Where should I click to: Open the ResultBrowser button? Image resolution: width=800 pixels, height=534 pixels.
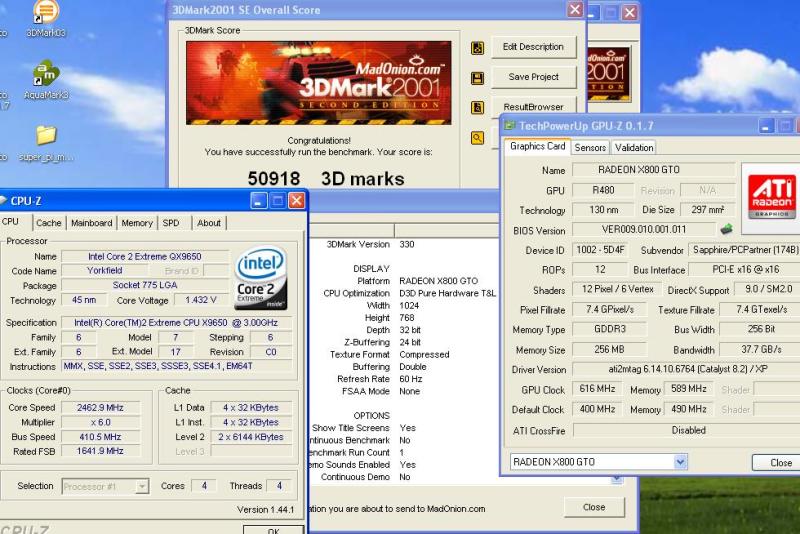click(x=534, y=106)
